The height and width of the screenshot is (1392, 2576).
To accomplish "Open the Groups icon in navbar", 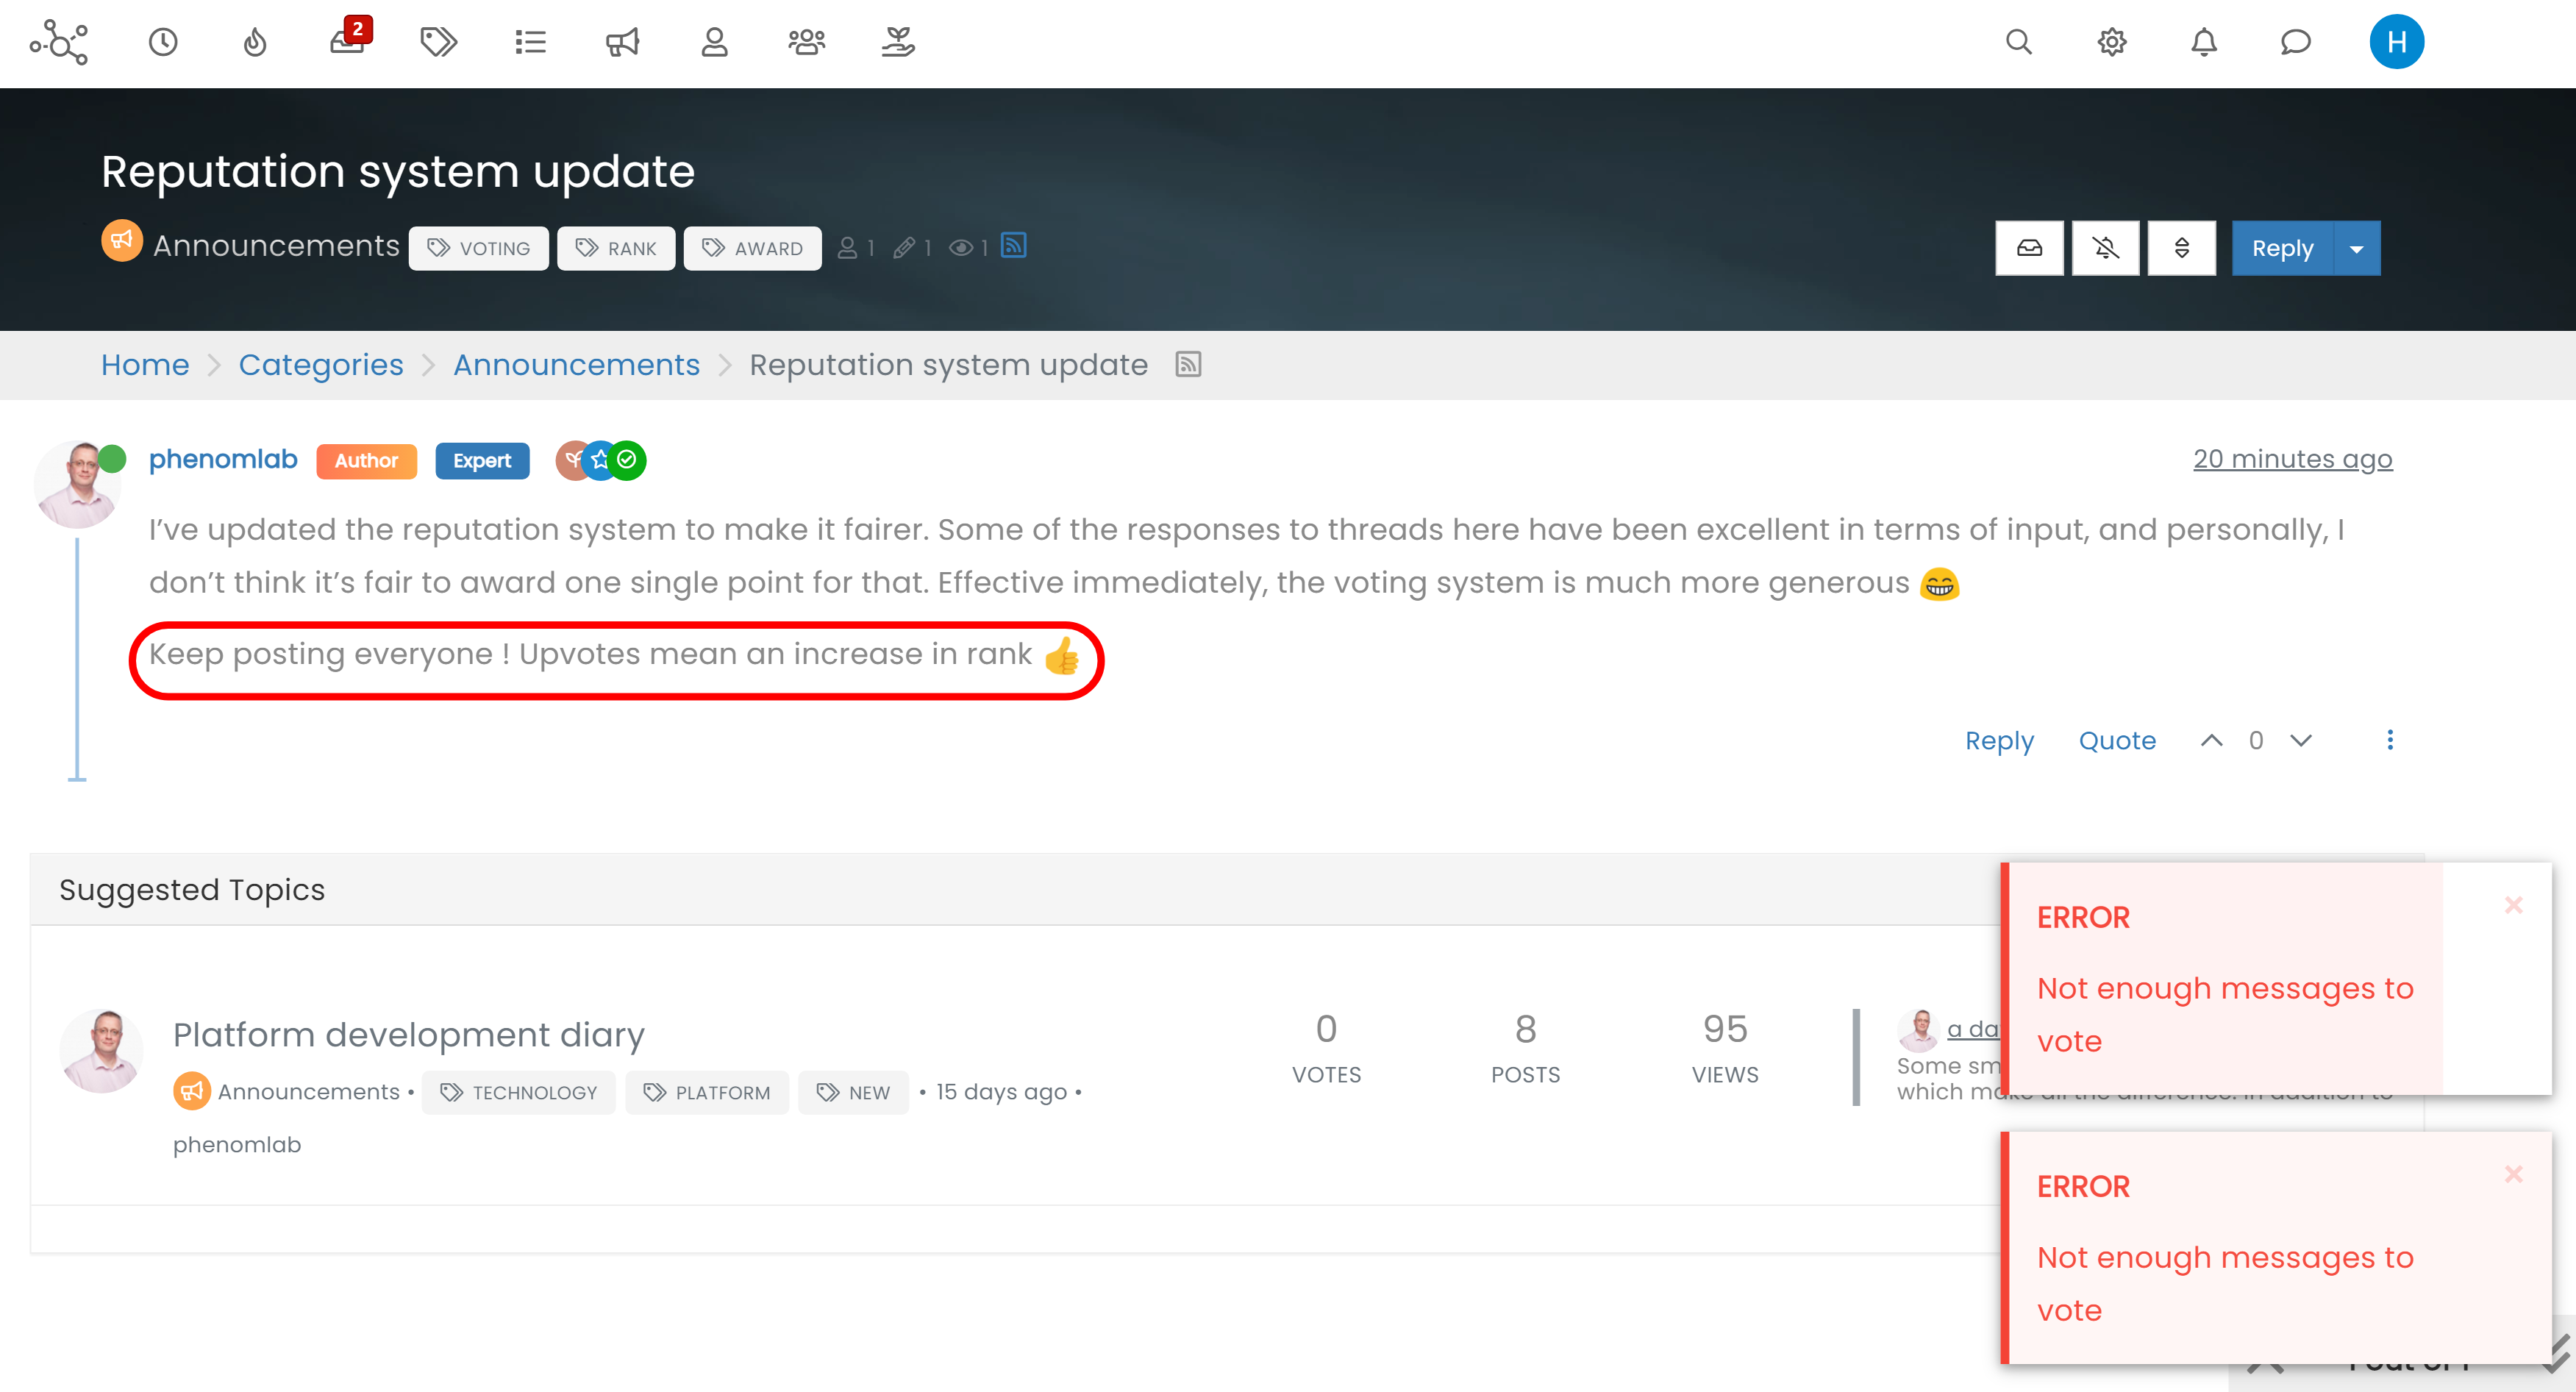I will tap(806, 42).
